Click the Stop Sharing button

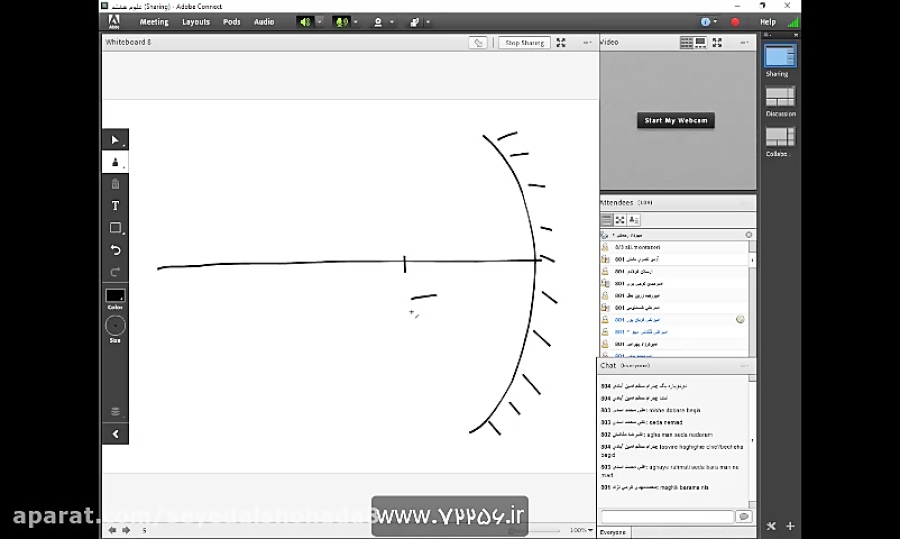(x=525, y=42)
